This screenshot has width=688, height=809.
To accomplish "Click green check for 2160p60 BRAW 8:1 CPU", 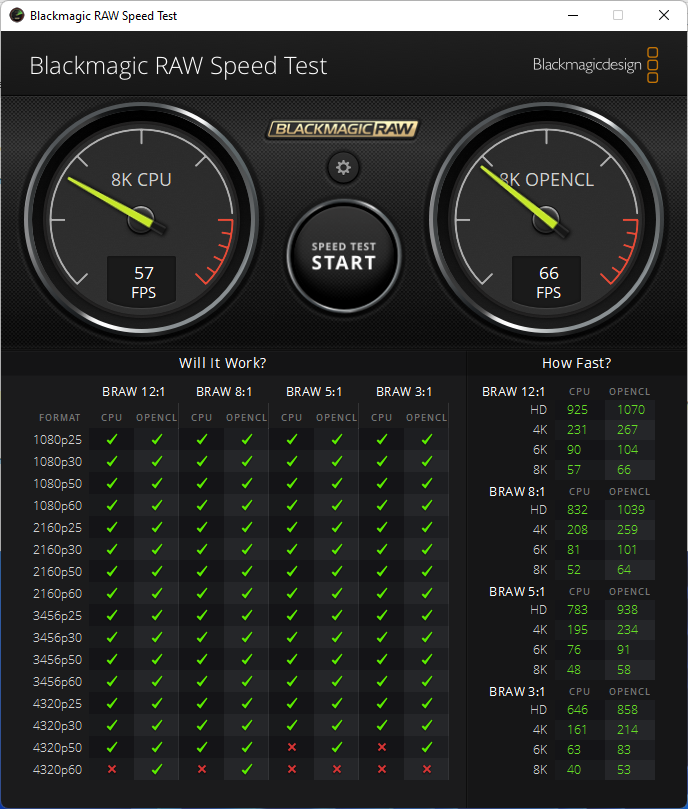I will [202, 593].
